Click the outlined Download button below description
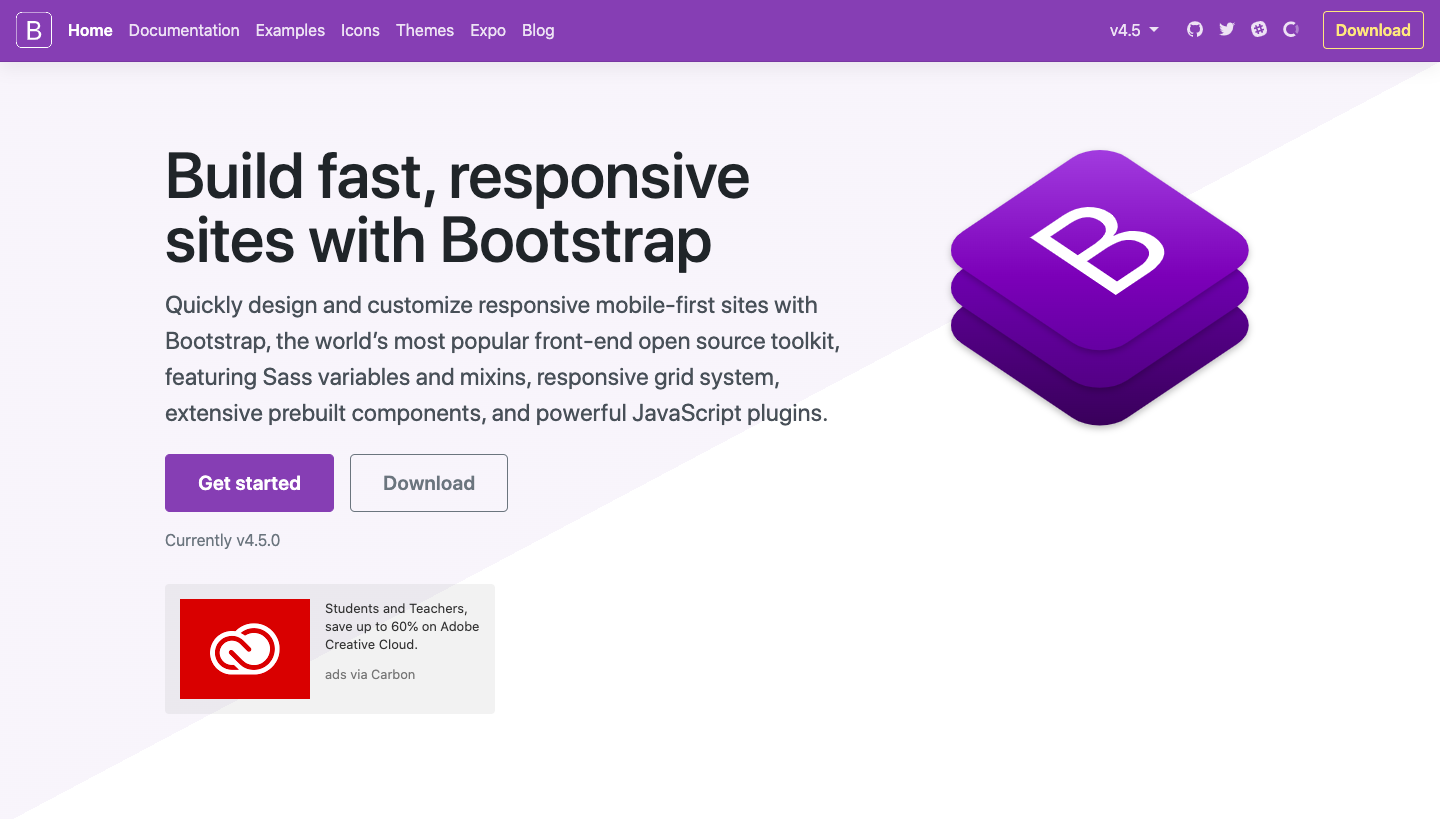Viewport: 1440px width, 819px height. [x=429, y=483]
